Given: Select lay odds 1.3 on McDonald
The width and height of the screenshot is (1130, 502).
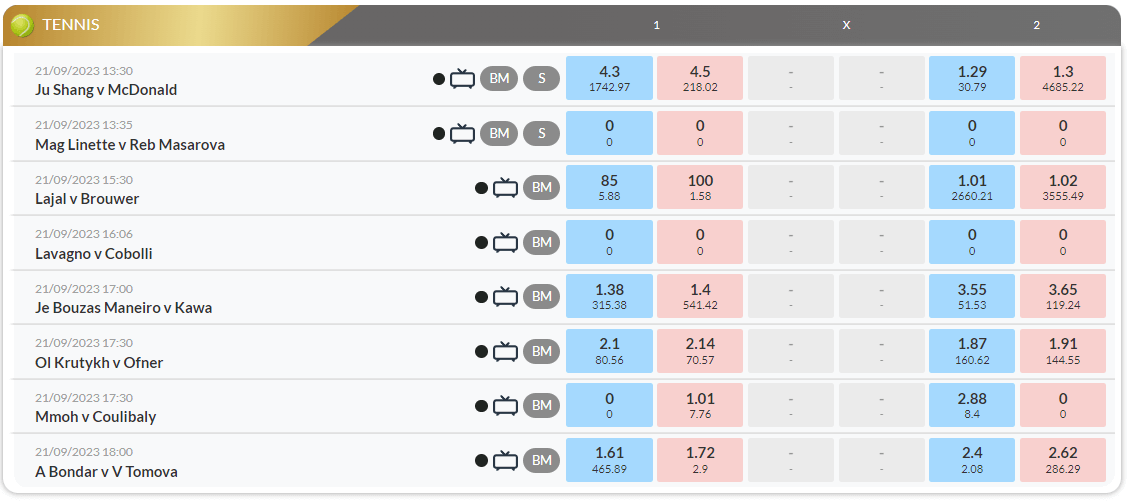Looking at the screenshot, I should click(1063, 79).
